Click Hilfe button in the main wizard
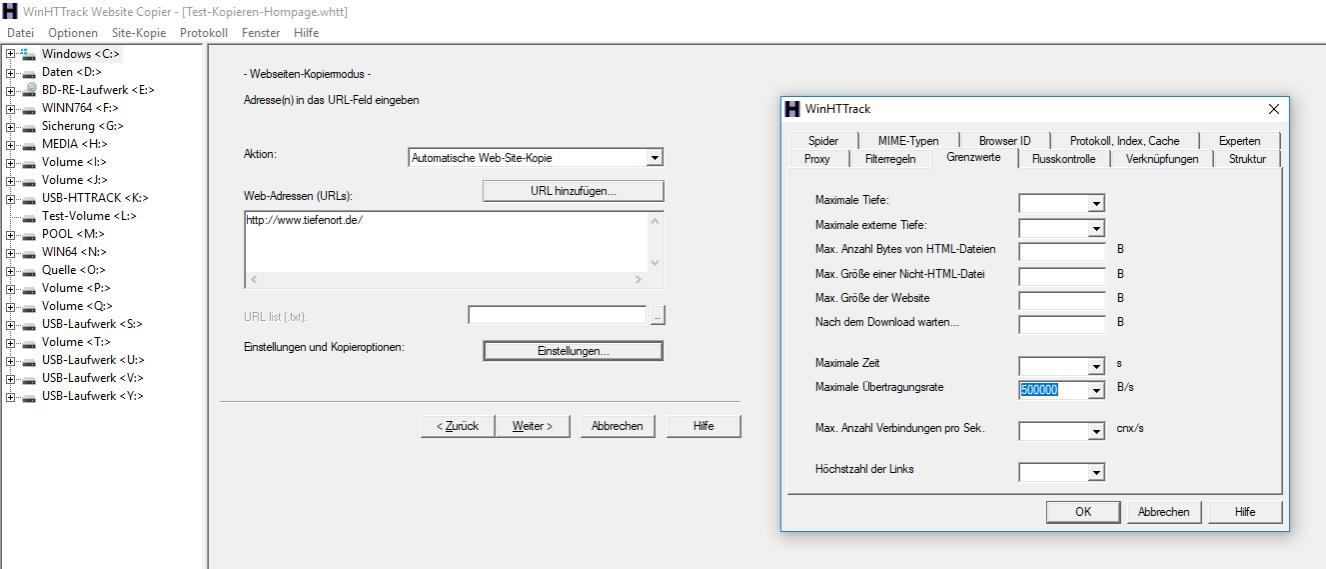 coord(704,426)
